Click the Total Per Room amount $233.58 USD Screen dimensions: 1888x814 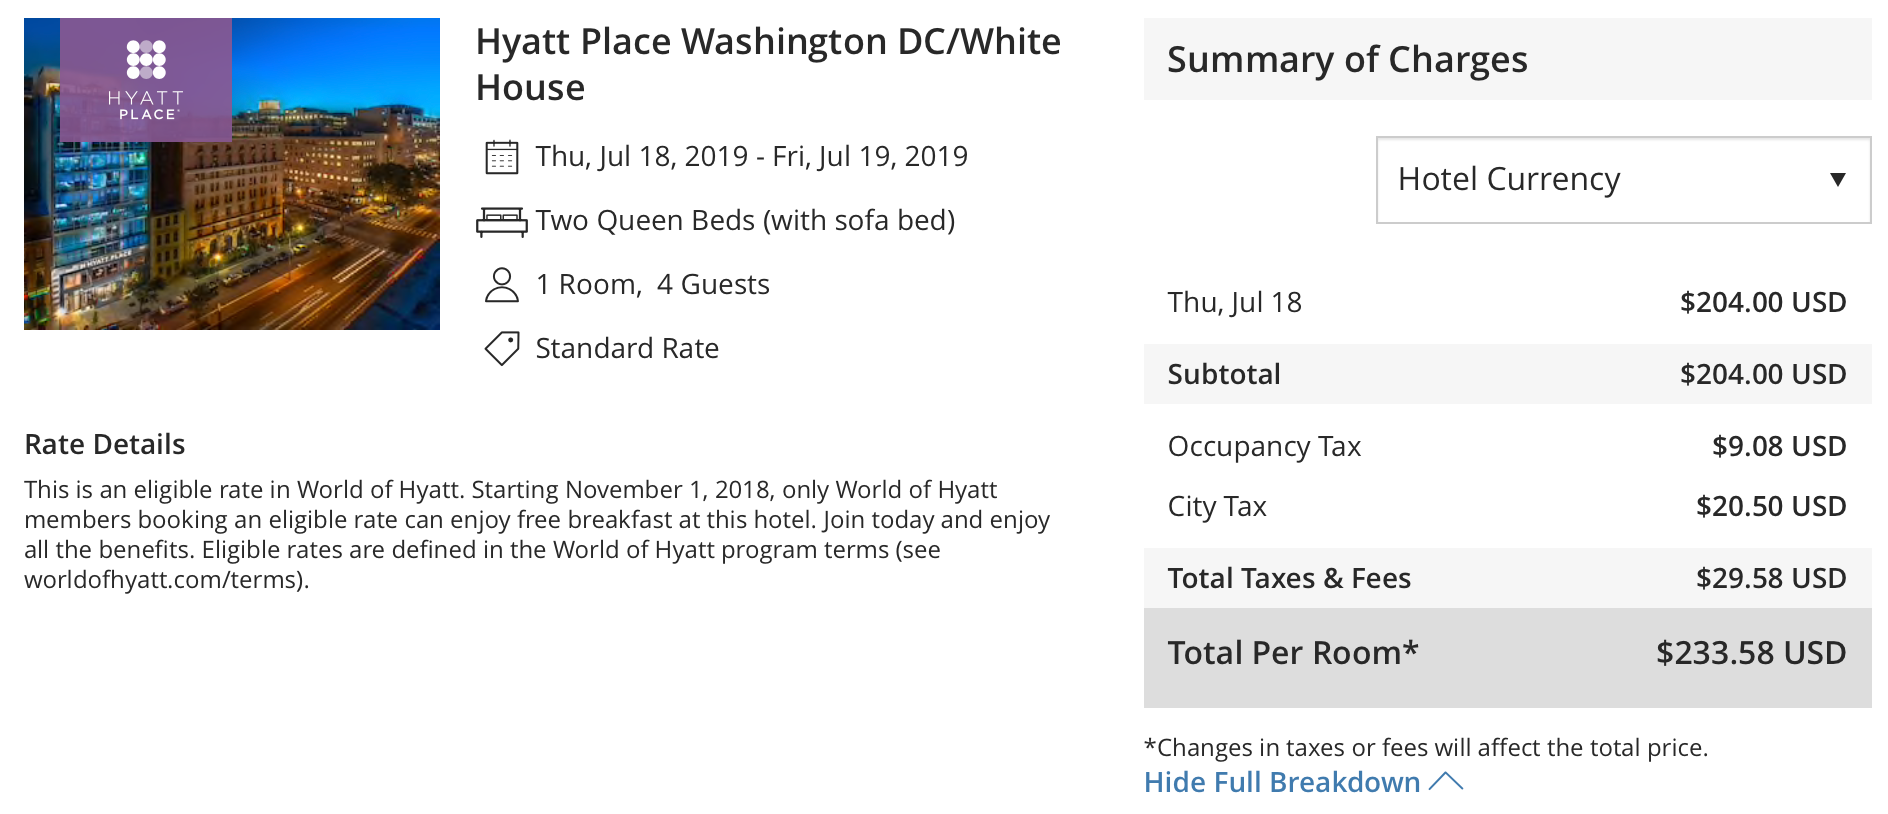1751,653
